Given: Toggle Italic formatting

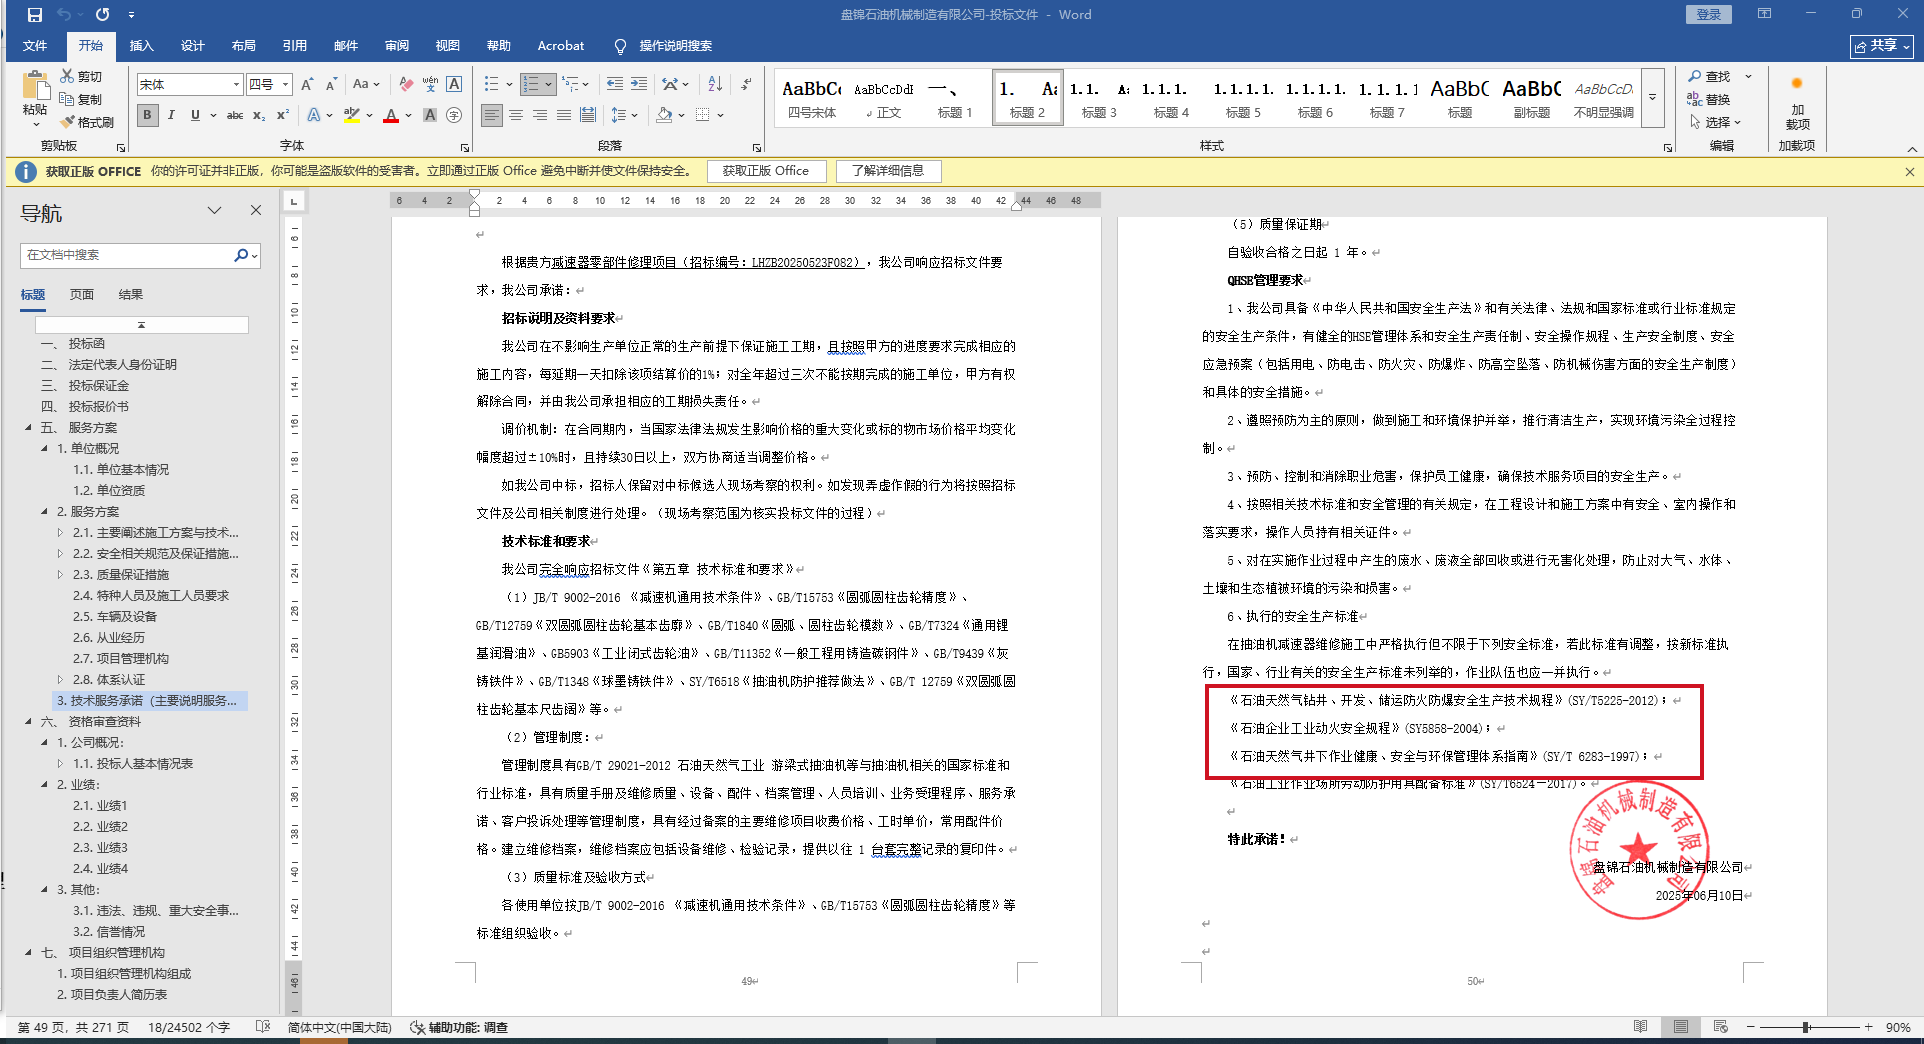Looking at the screenshot, I should pyautogui.click(x=171, y=115).
